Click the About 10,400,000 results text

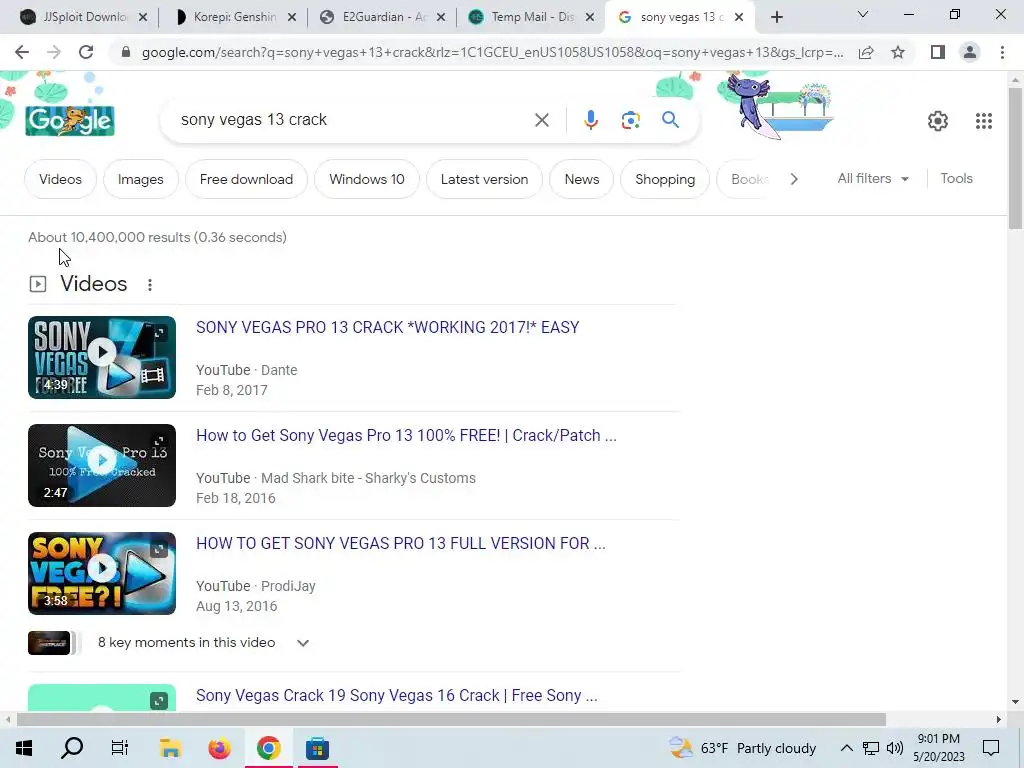coord(157,237)
